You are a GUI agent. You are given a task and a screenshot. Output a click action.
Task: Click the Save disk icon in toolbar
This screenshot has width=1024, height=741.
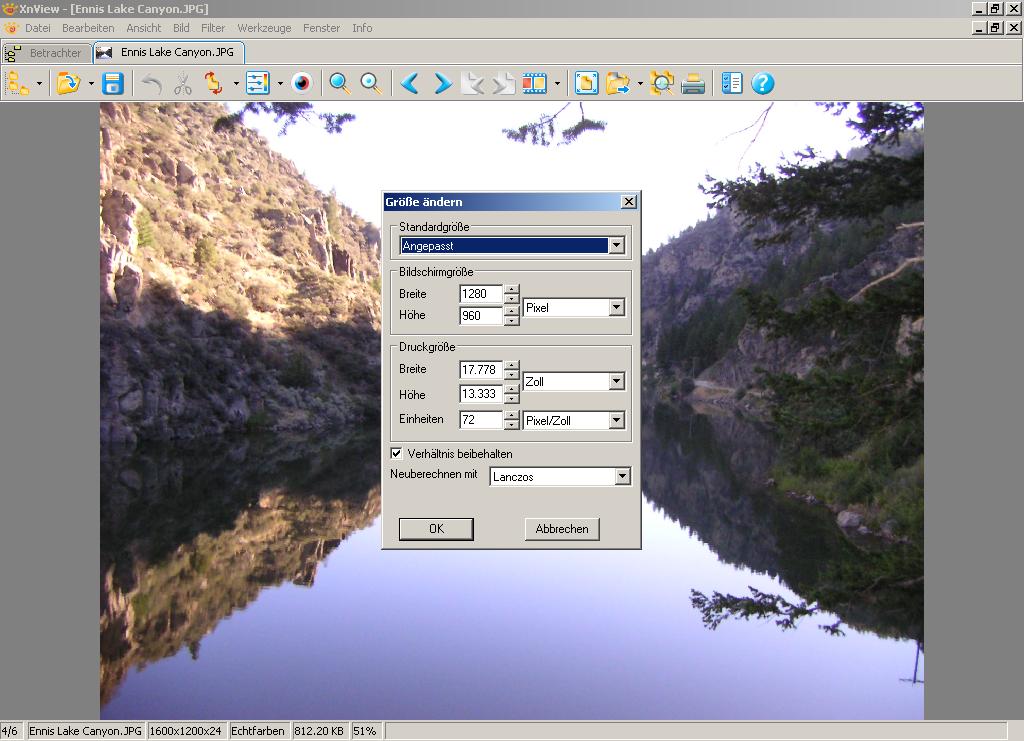(x=113, y=83)
